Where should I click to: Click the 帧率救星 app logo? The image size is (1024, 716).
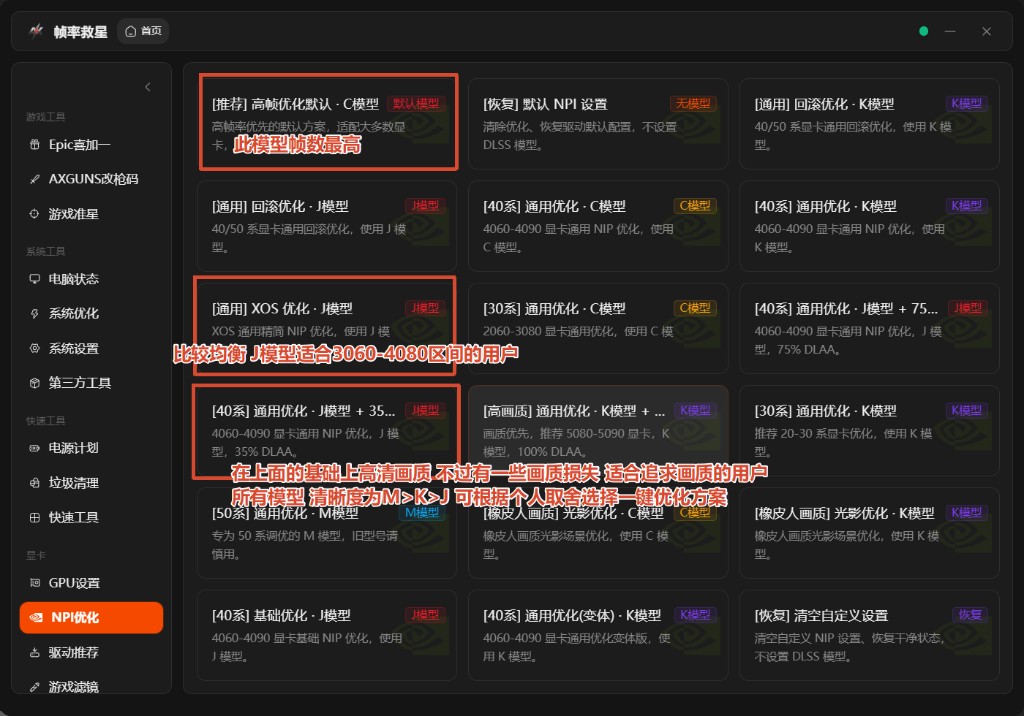tap(37, 31)
